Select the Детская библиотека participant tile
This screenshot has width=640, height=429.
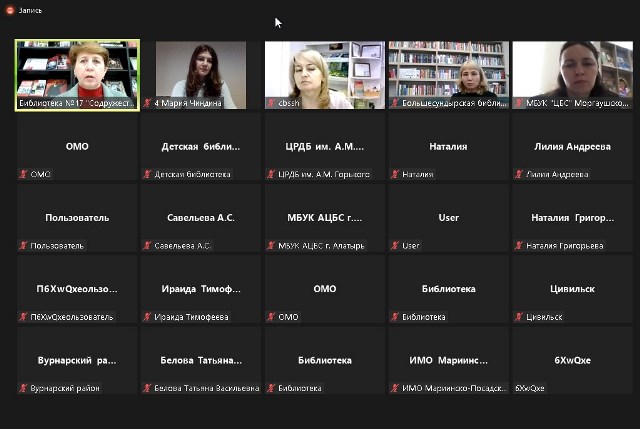(201, 146)
